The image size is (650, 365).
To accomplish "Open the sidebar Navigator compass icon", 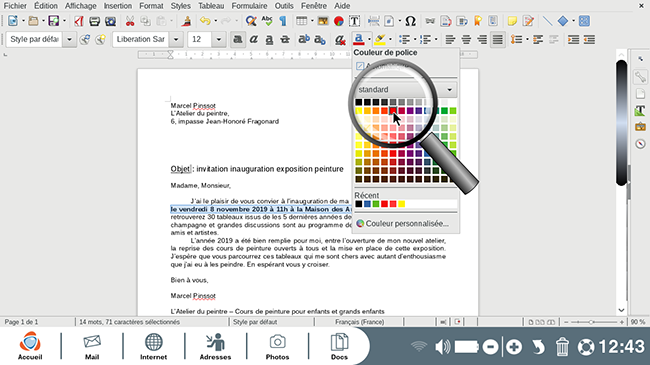I will pyautogui.click(x=640, y=144).
